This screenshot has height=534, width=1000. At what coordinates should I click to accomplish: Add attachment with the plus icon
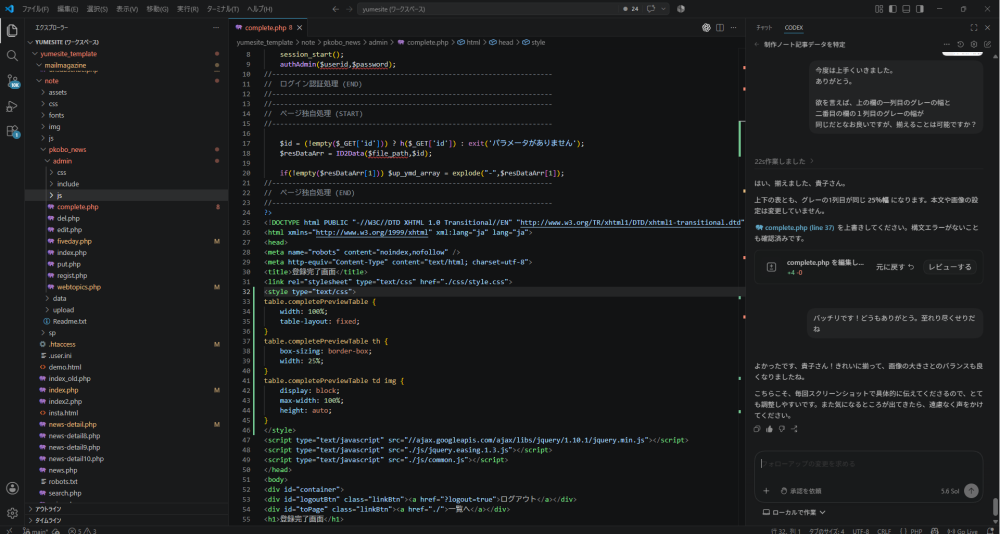click(x=767, y=491)
